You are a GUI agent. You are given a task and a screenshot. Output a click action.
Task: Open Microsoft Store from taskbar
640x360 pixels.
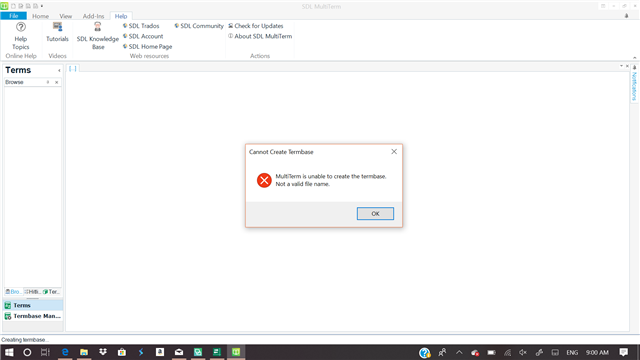(122, 352)
